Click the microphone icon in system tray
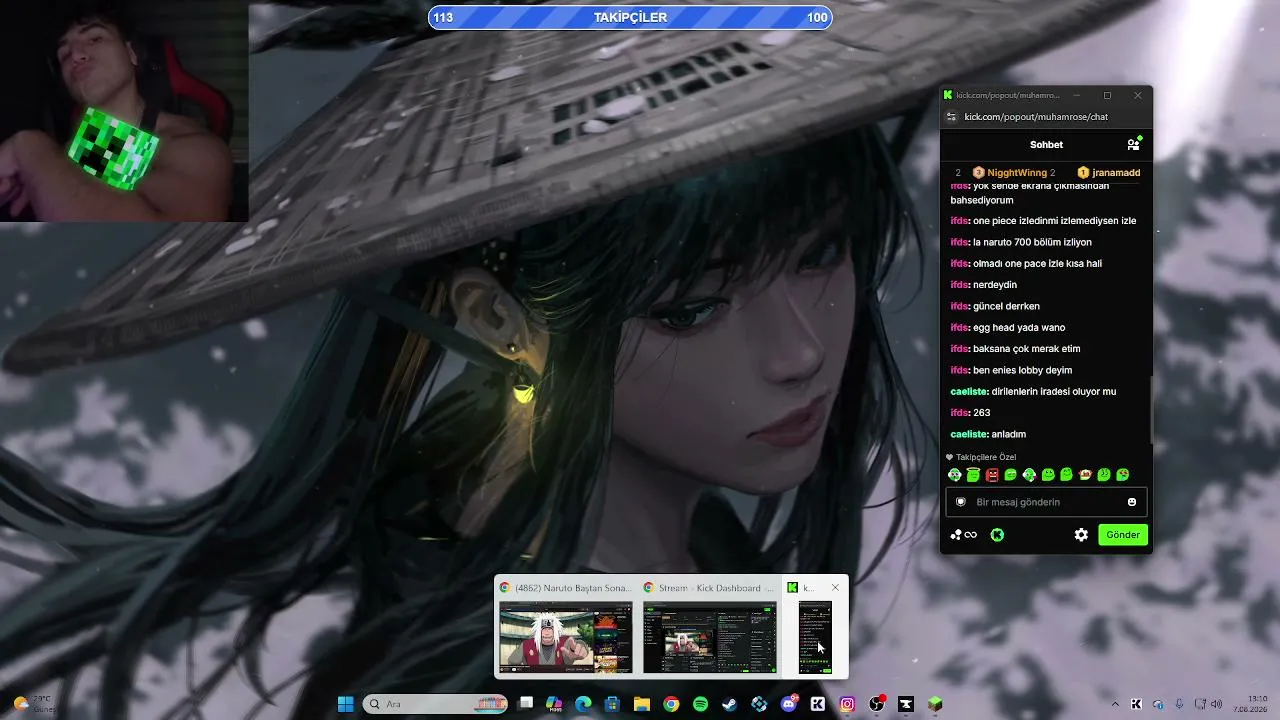This screenshot has height=720, width=1280. click(x=1179, y=704)
